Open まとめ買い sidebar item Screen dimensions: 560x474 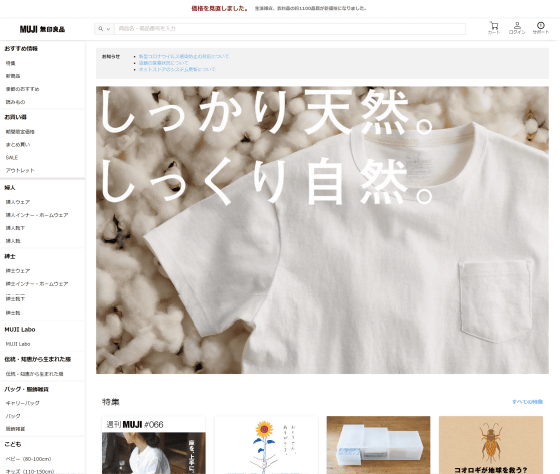[x=18, y=145]
